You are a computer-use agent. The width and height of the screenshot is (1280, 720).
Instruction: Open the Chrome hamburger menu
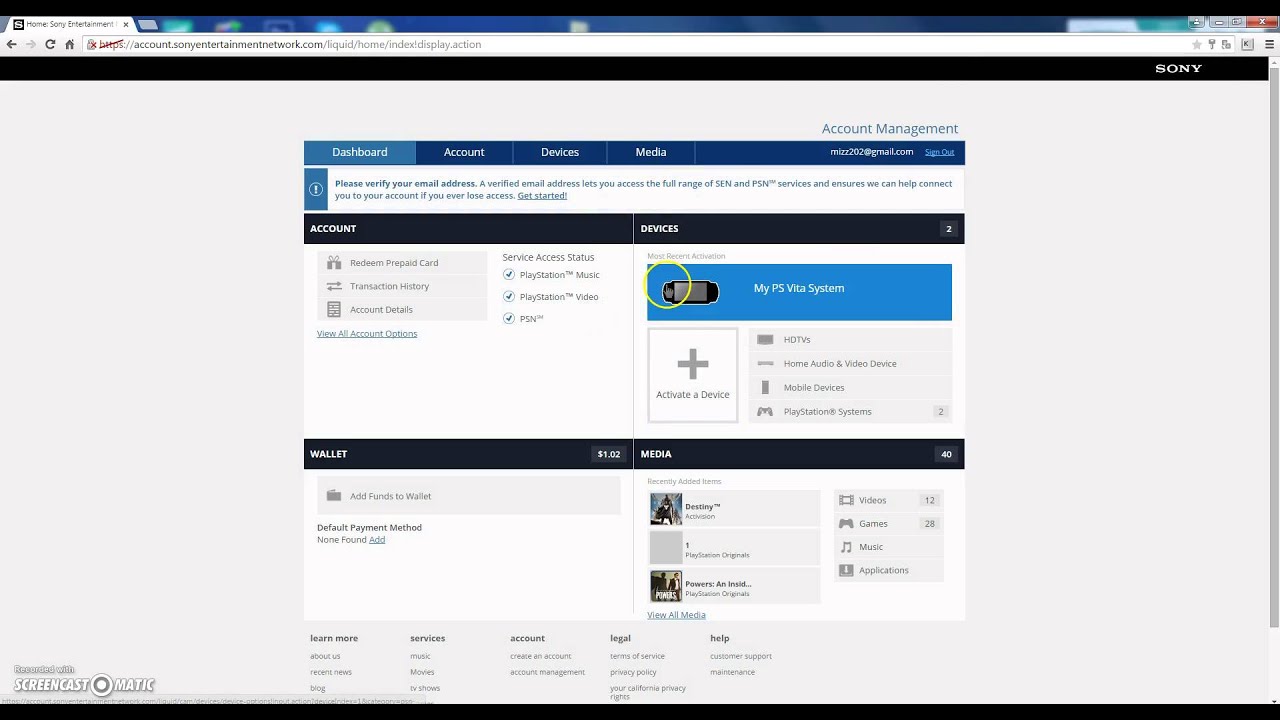click(x=1269, y=44)
